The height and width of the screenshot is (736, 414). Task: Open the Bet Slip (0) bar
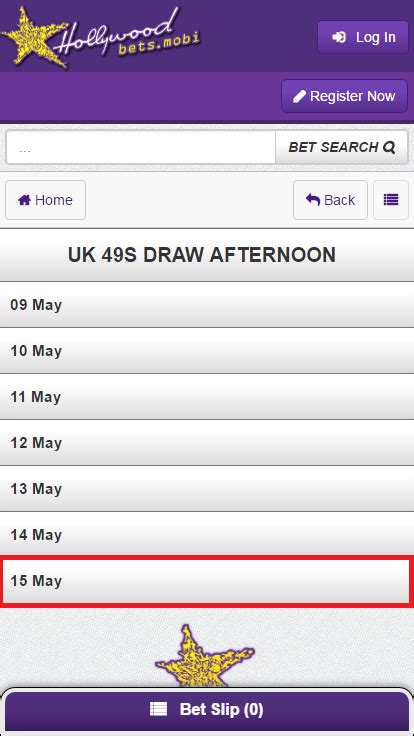207,709
